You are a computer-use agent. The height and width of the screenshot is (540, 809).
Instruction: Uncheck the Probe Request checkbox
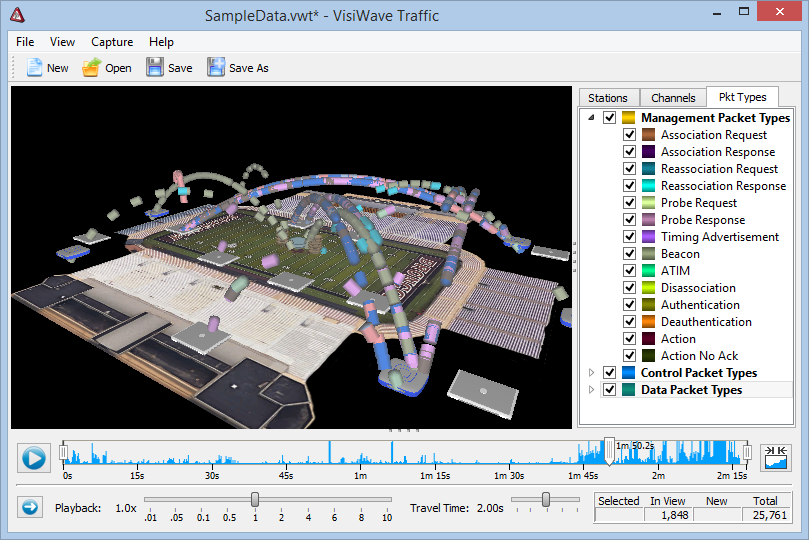(629, 203)
